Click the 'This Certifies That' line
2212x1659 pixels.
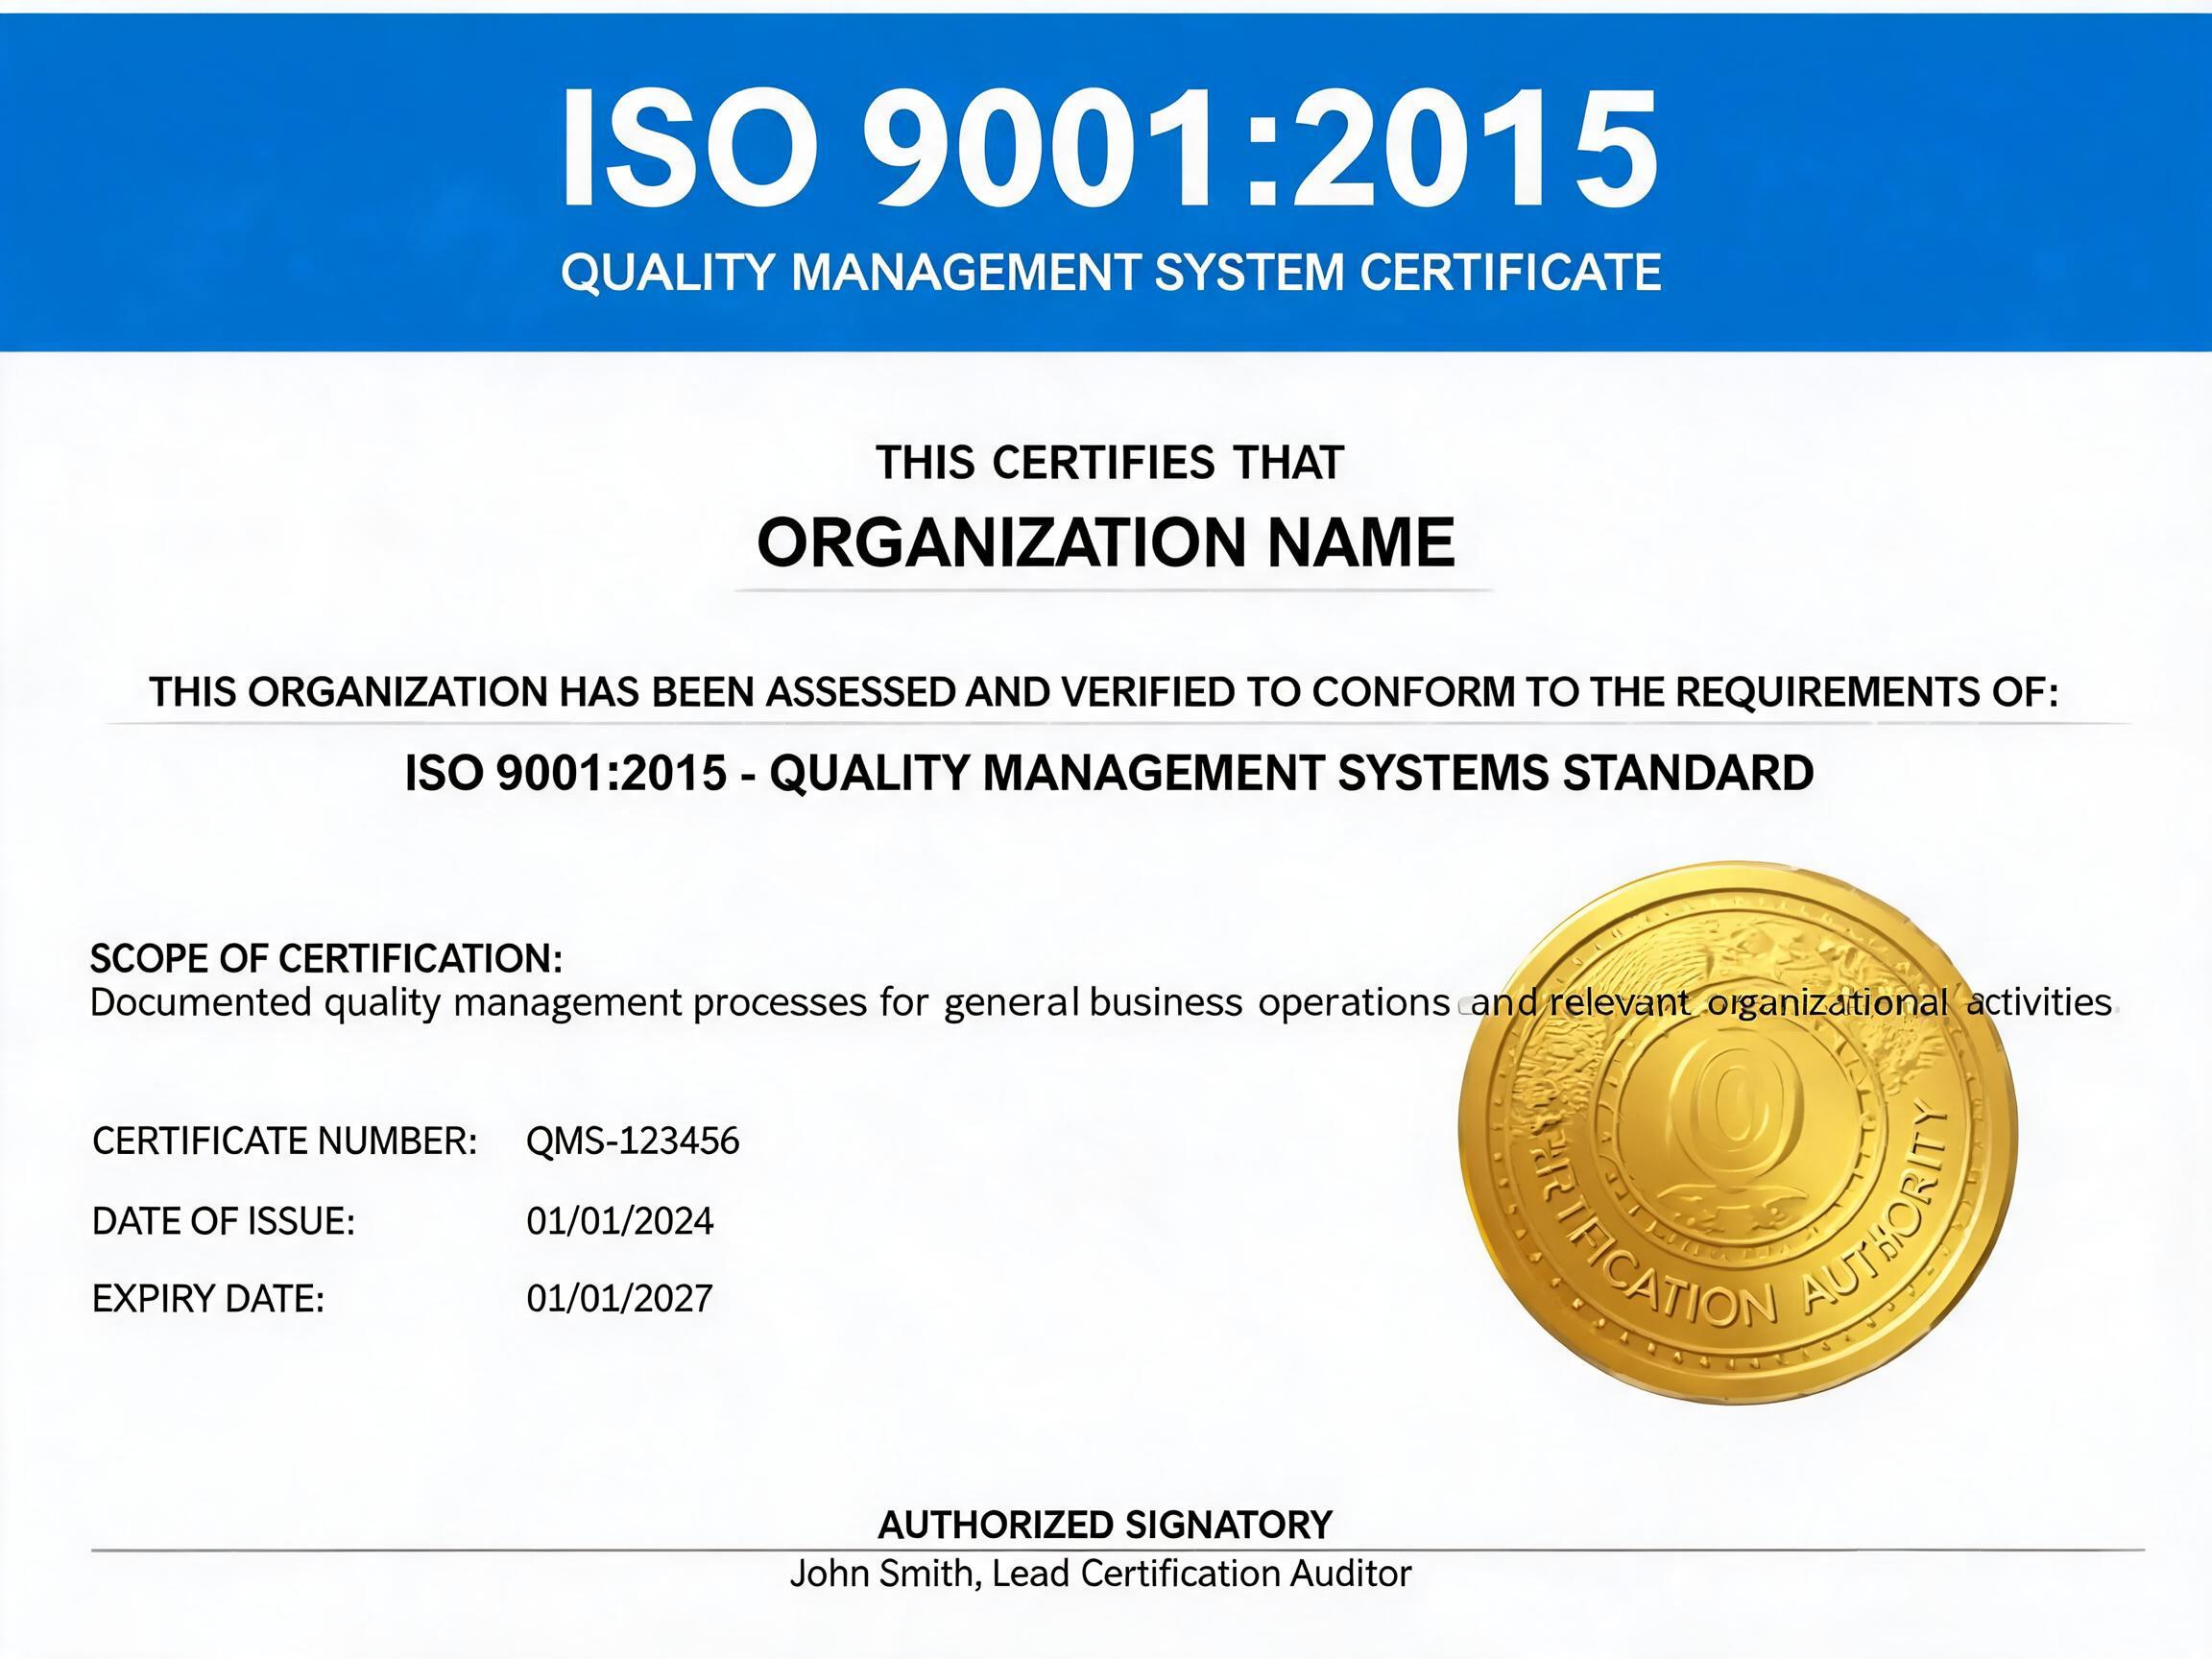[x=1110, y=463]
